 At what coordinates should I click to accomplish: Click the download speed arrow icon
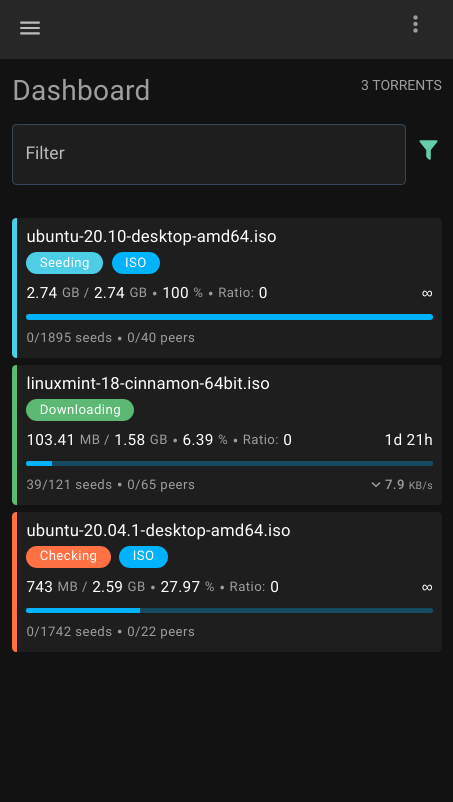376,484
